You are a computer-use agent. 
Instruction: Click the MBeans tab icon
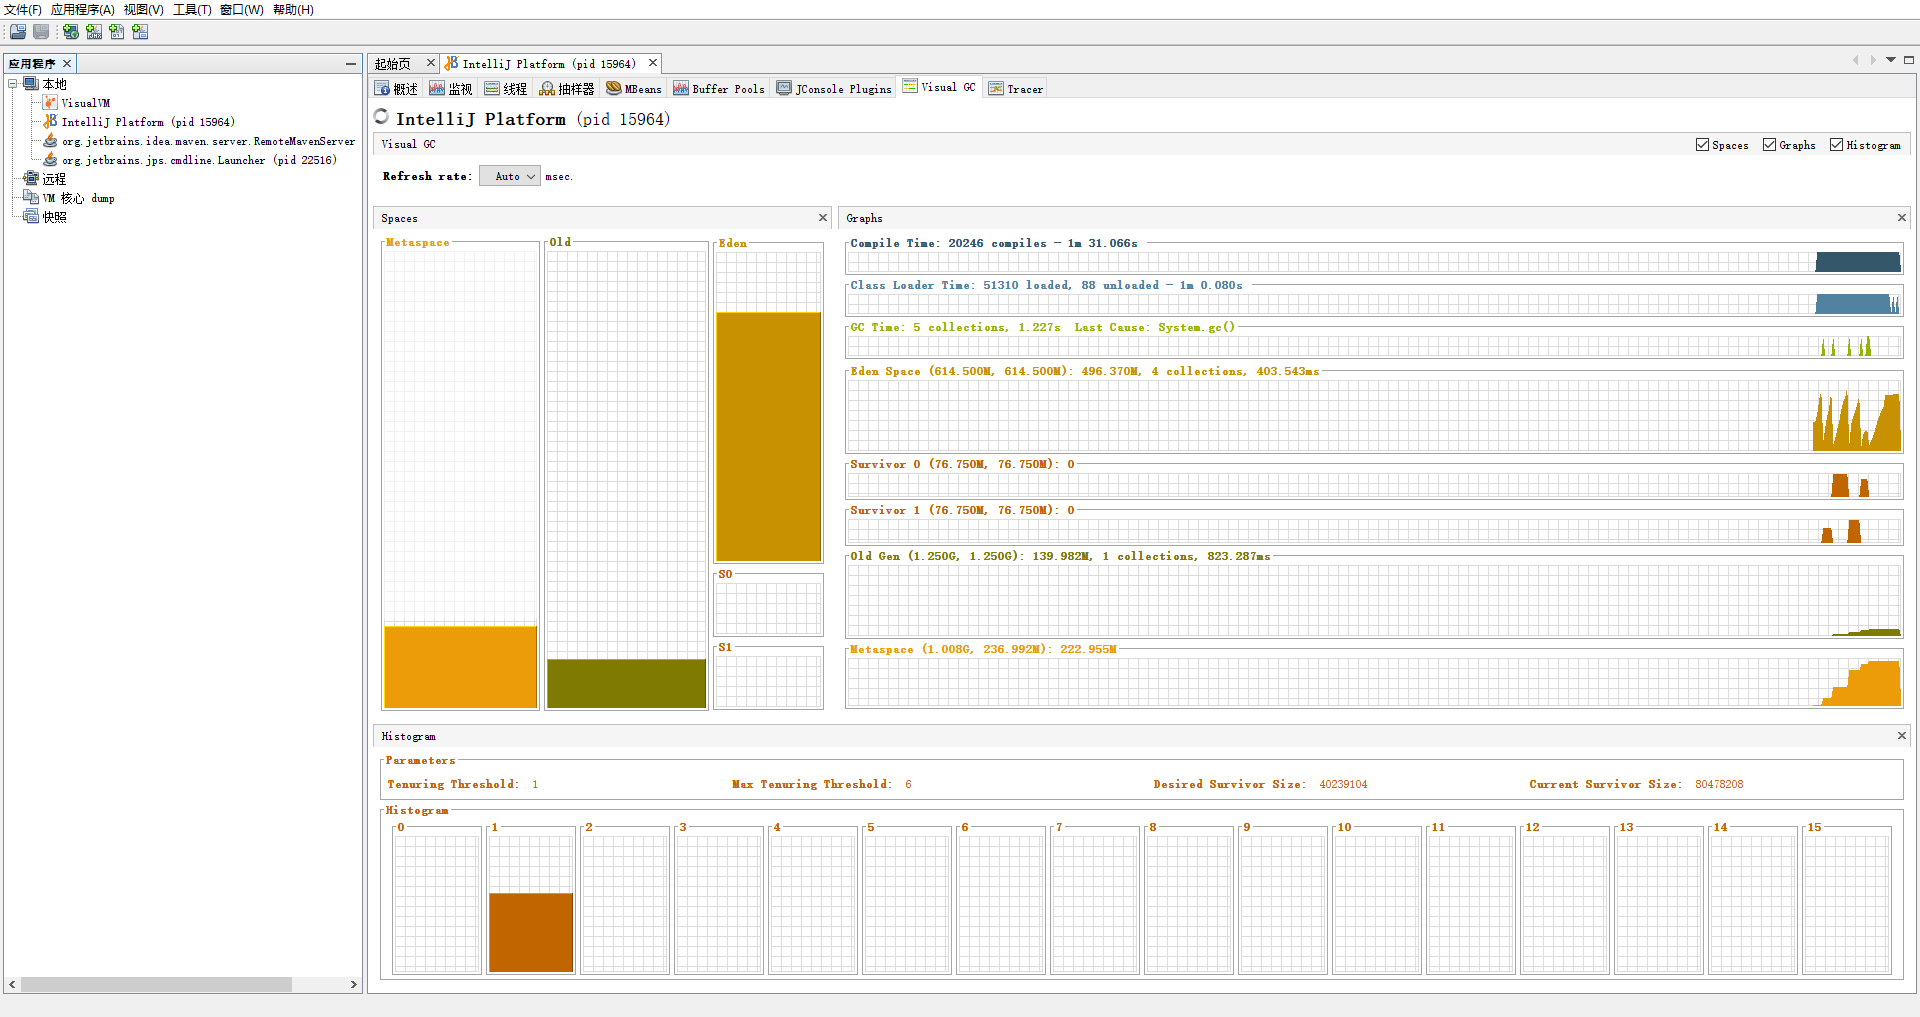point(614,88)
